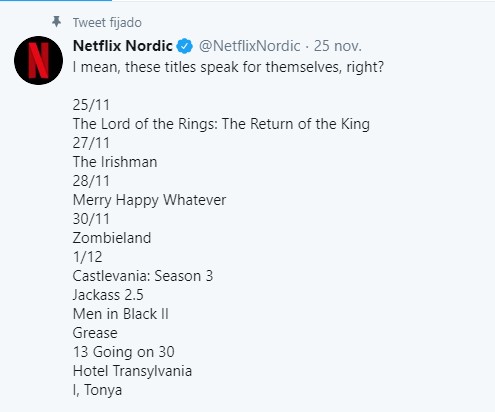Open the Netflix Nordic profile name
Image resolution: width=495 pixels, height=412 pixels.
[122, 46]
